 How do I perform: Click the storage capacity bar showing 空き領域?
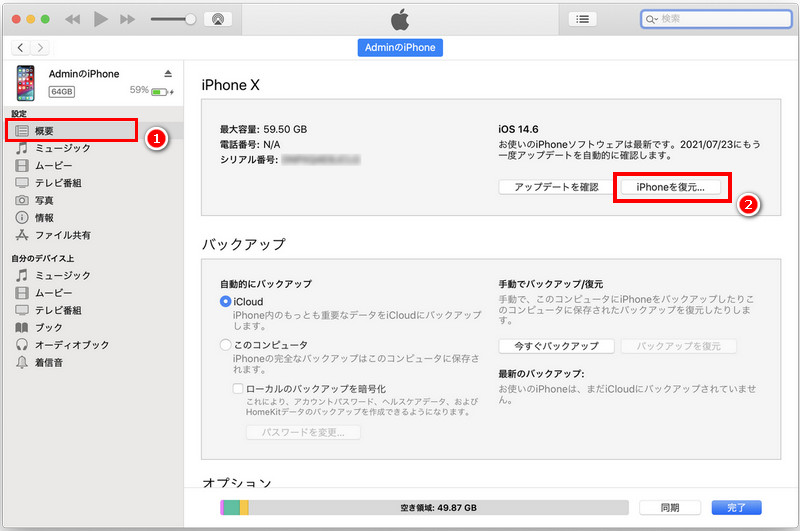pyautogui.click(x=424, y=508)
